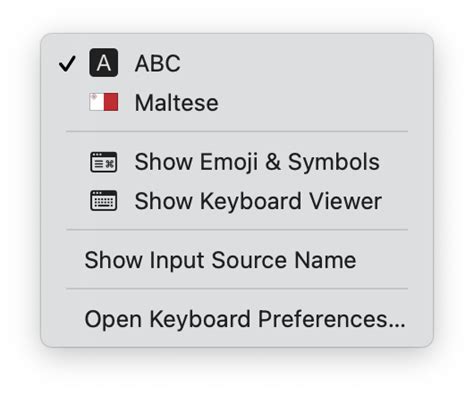Display the on-screen keyboard viewer entry
This screenshot has width=474, height=395.
237,201
